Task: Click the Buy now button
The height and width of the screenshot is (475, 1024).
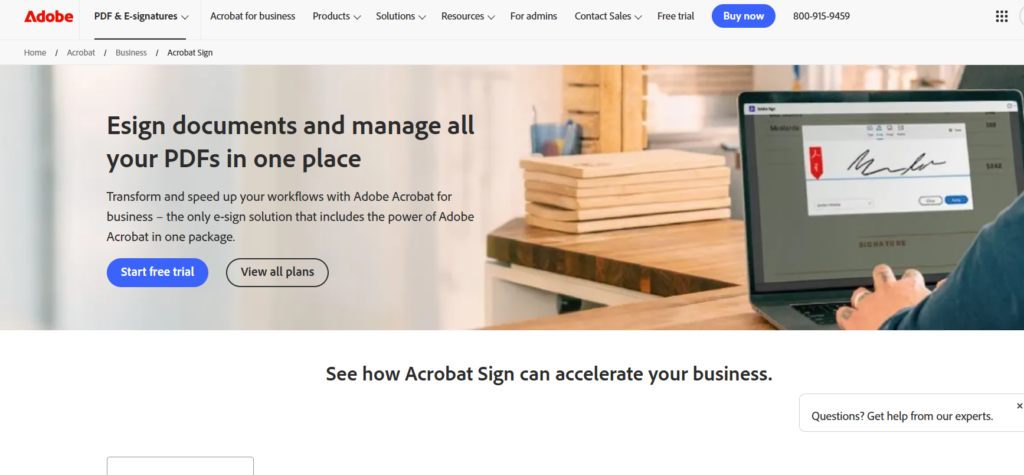Action: pyautogui.click(x=743, y=16)
